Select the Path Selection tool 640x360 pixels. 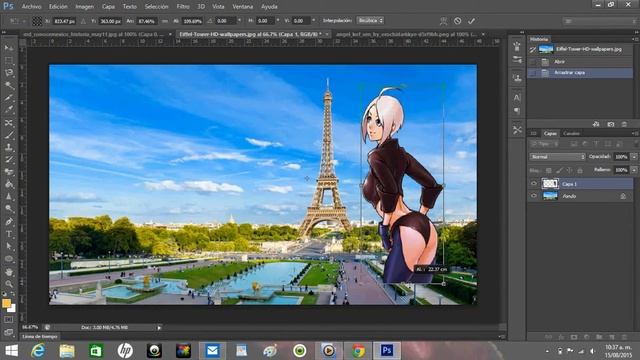point(9,247)
